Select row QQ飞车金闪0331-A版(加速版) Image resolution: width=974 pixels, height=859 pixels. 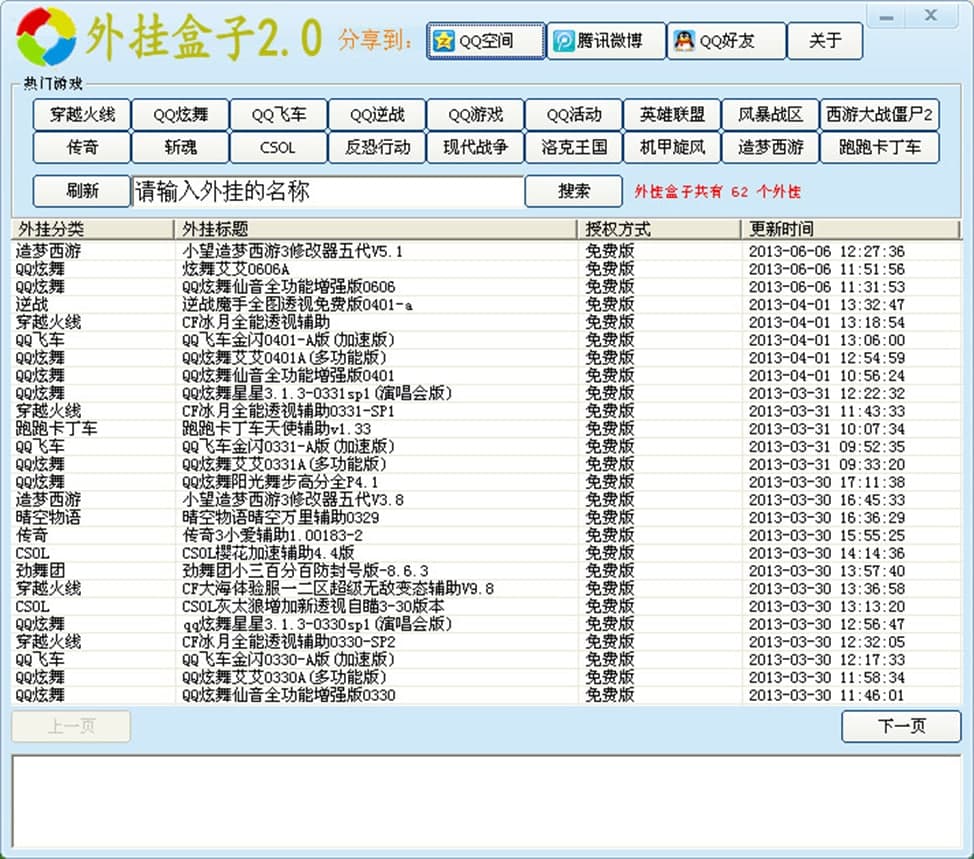(x=486, y=447)
